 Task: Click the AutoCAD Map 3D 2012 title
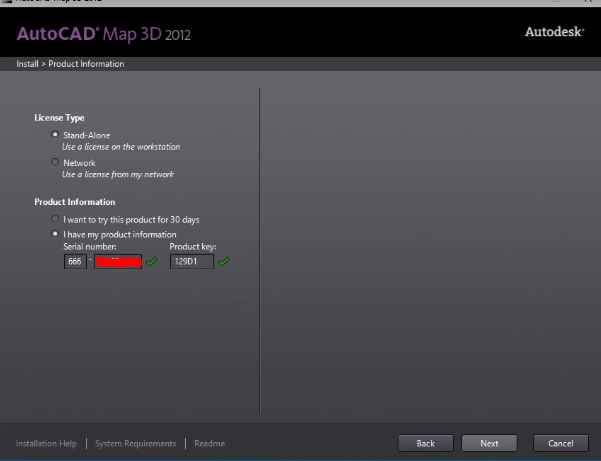pos(103,34)
